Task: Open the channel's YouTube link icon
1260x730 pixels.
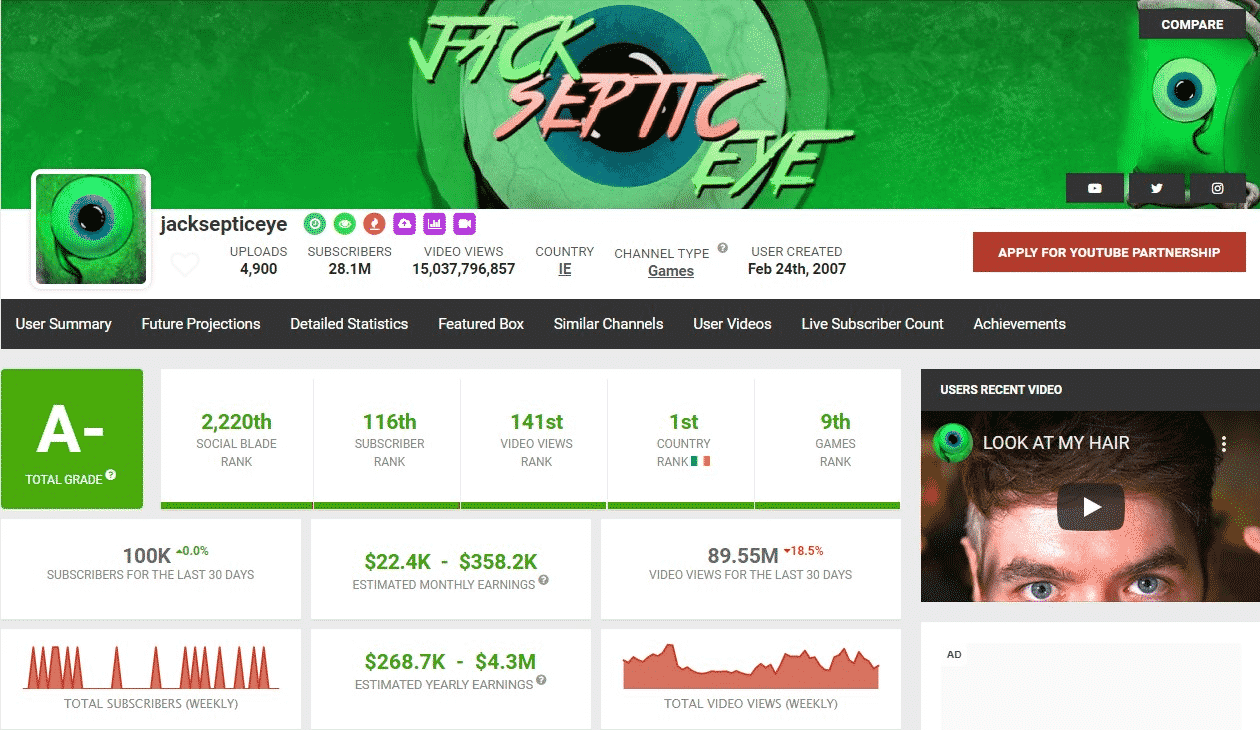Action: tap(1095, 188)
